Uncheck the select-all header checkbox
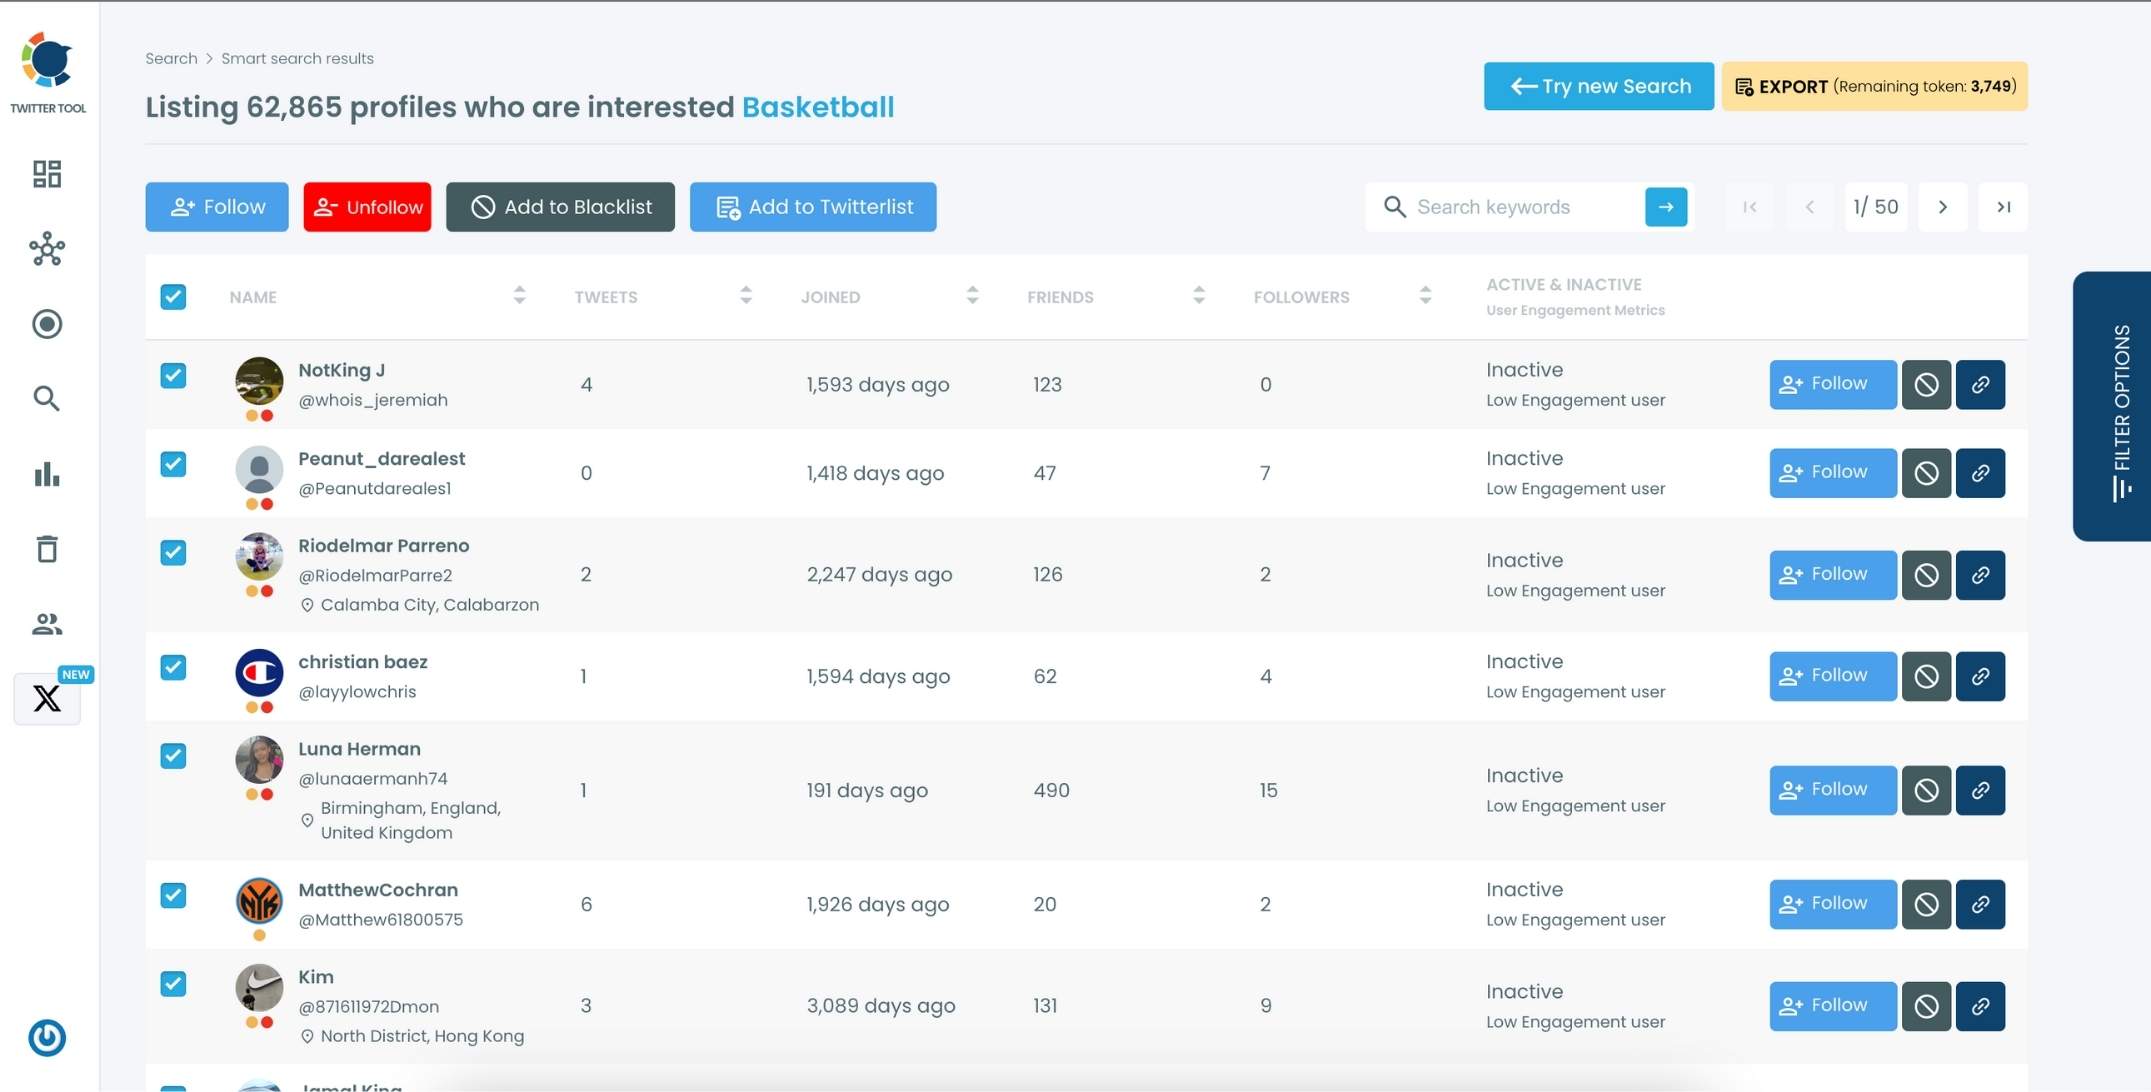 [173, 297]
